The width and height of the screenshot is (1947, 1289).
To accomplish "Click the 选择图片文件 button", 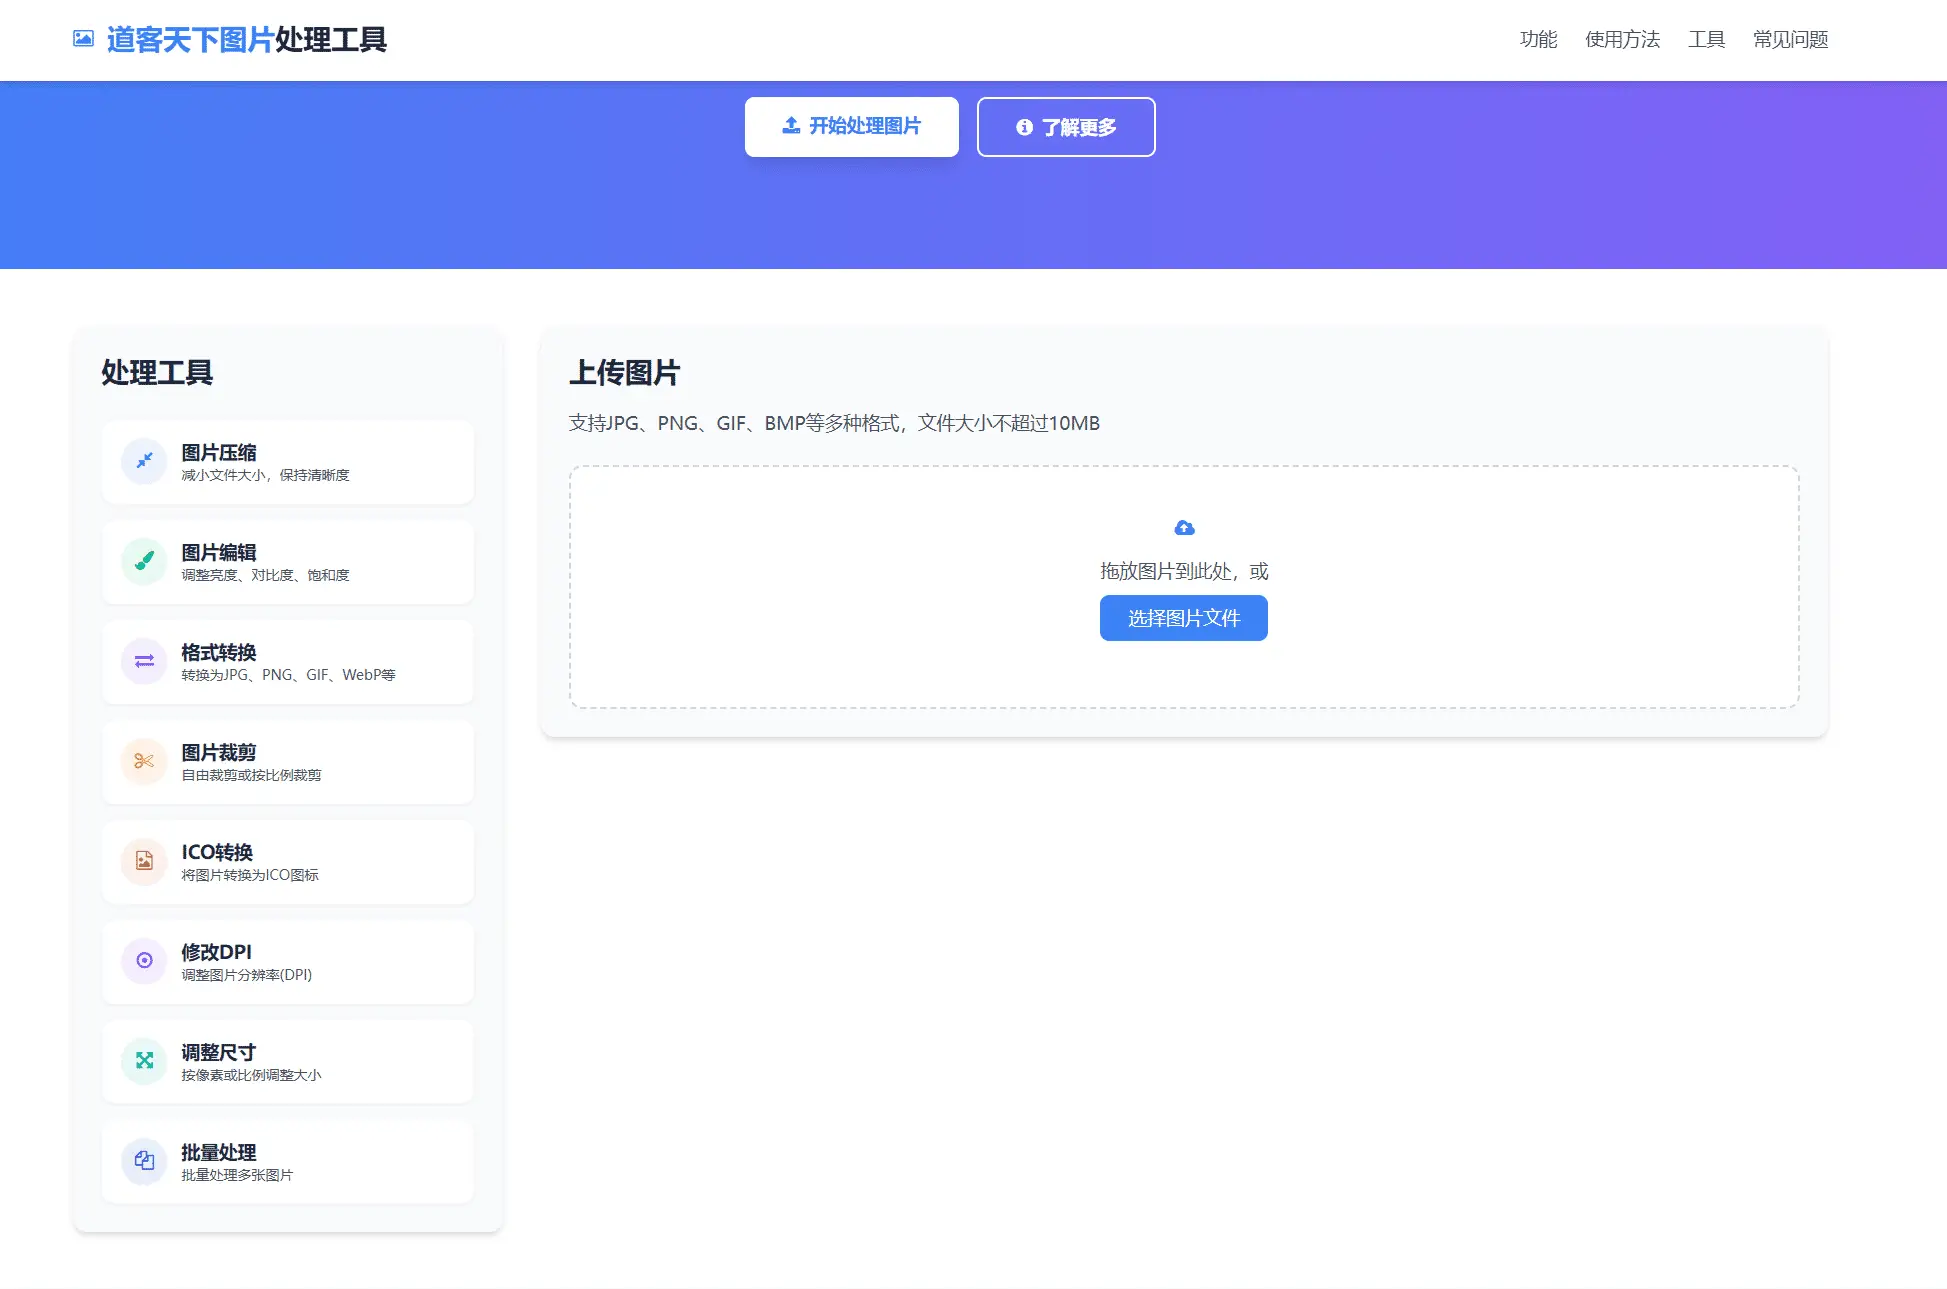I will coord(1183,617).
